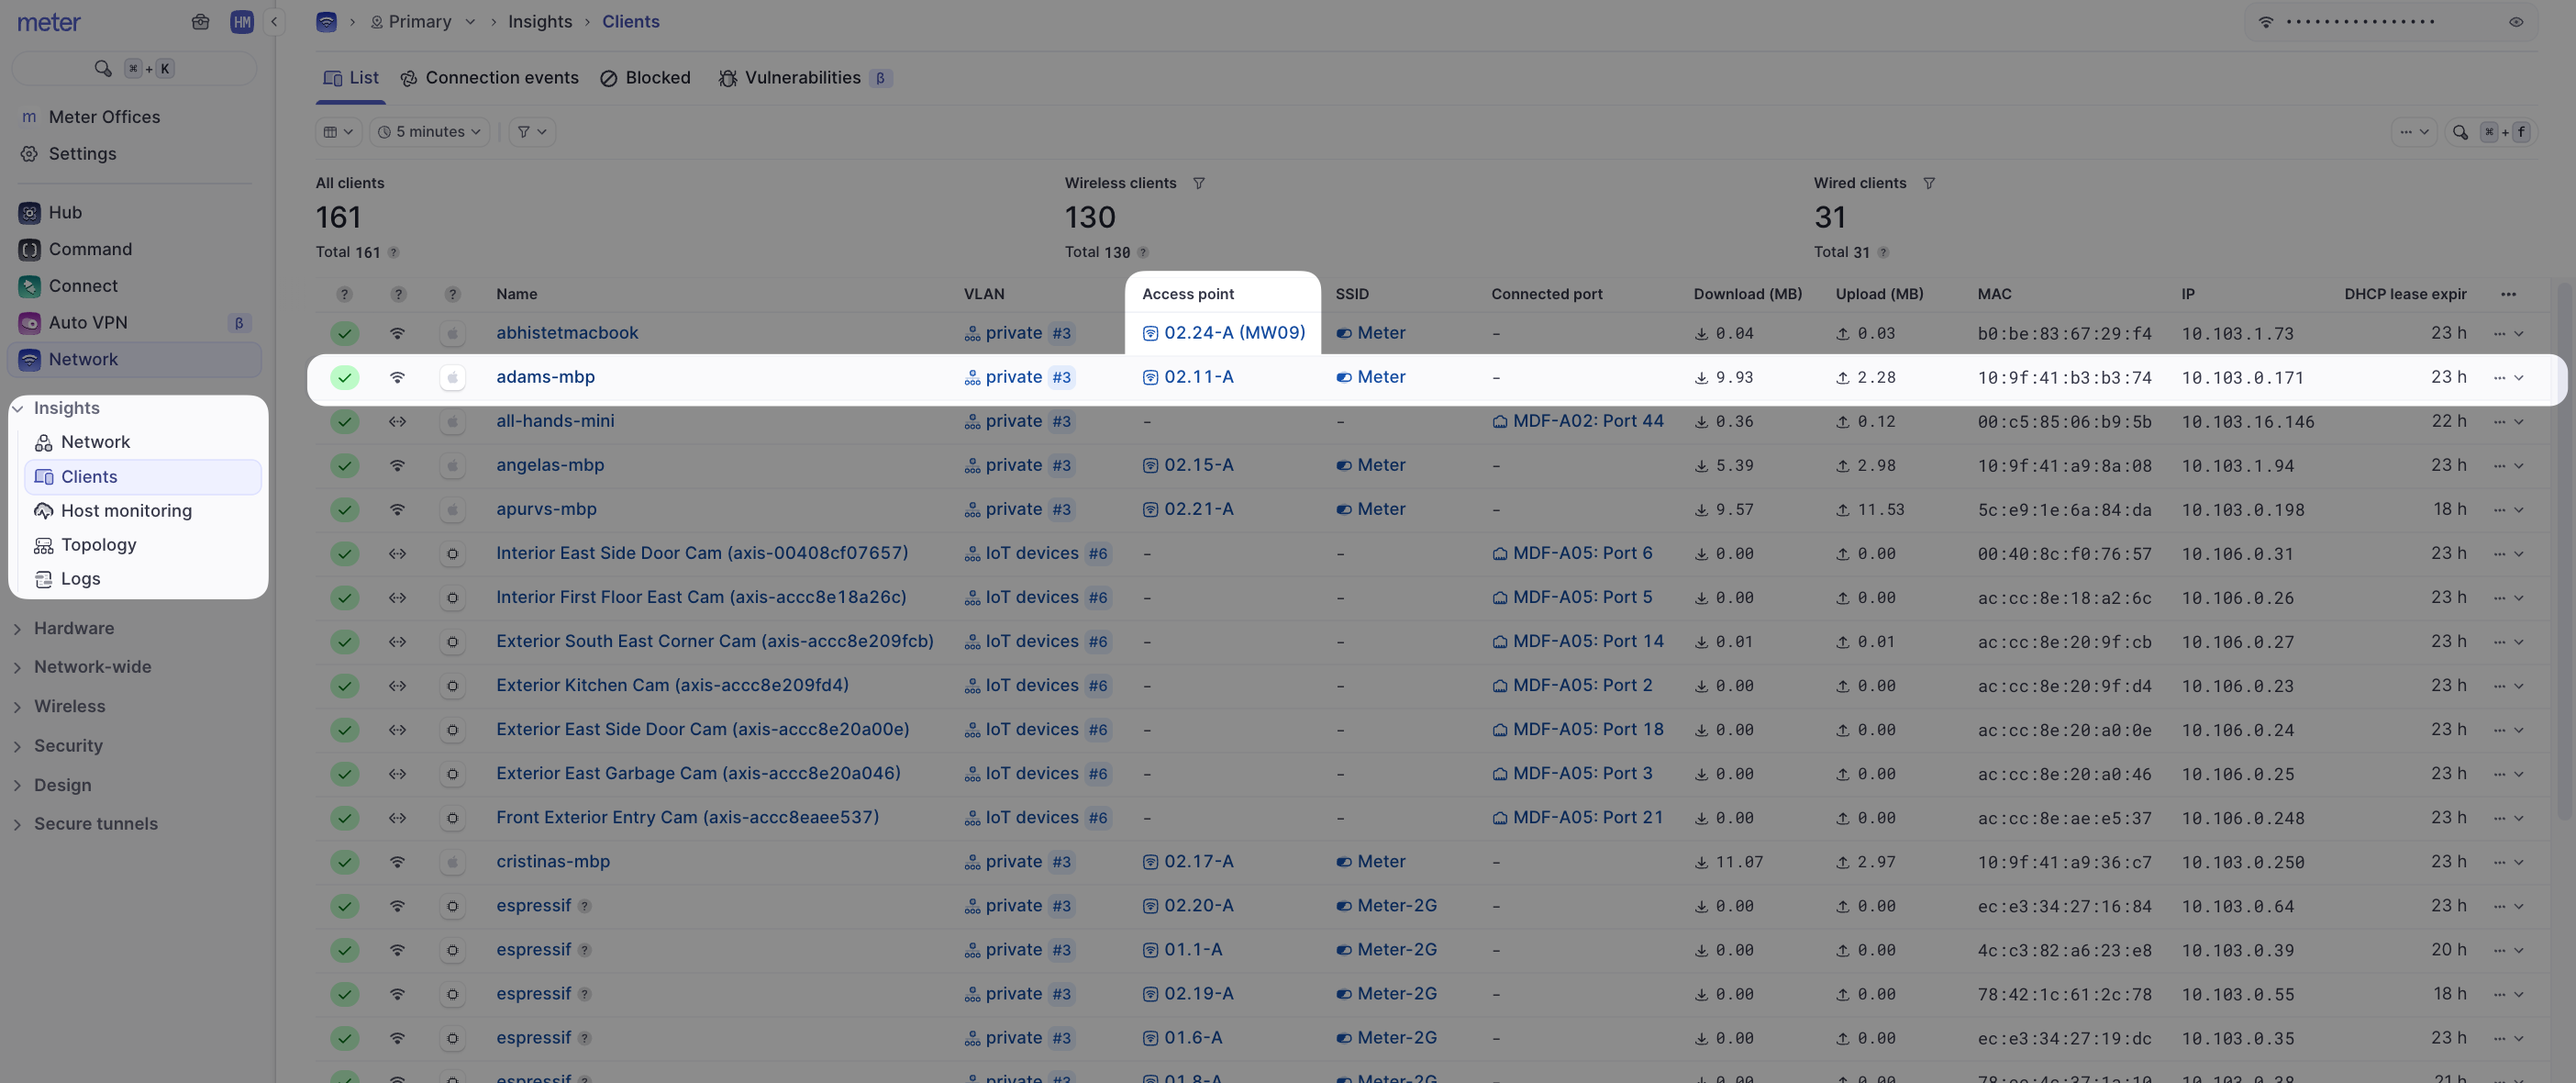Expand the Hardware sidebar section
Image resolution: width=2576 pixels, height=1083 pixels.
click(x=74, y=628)
